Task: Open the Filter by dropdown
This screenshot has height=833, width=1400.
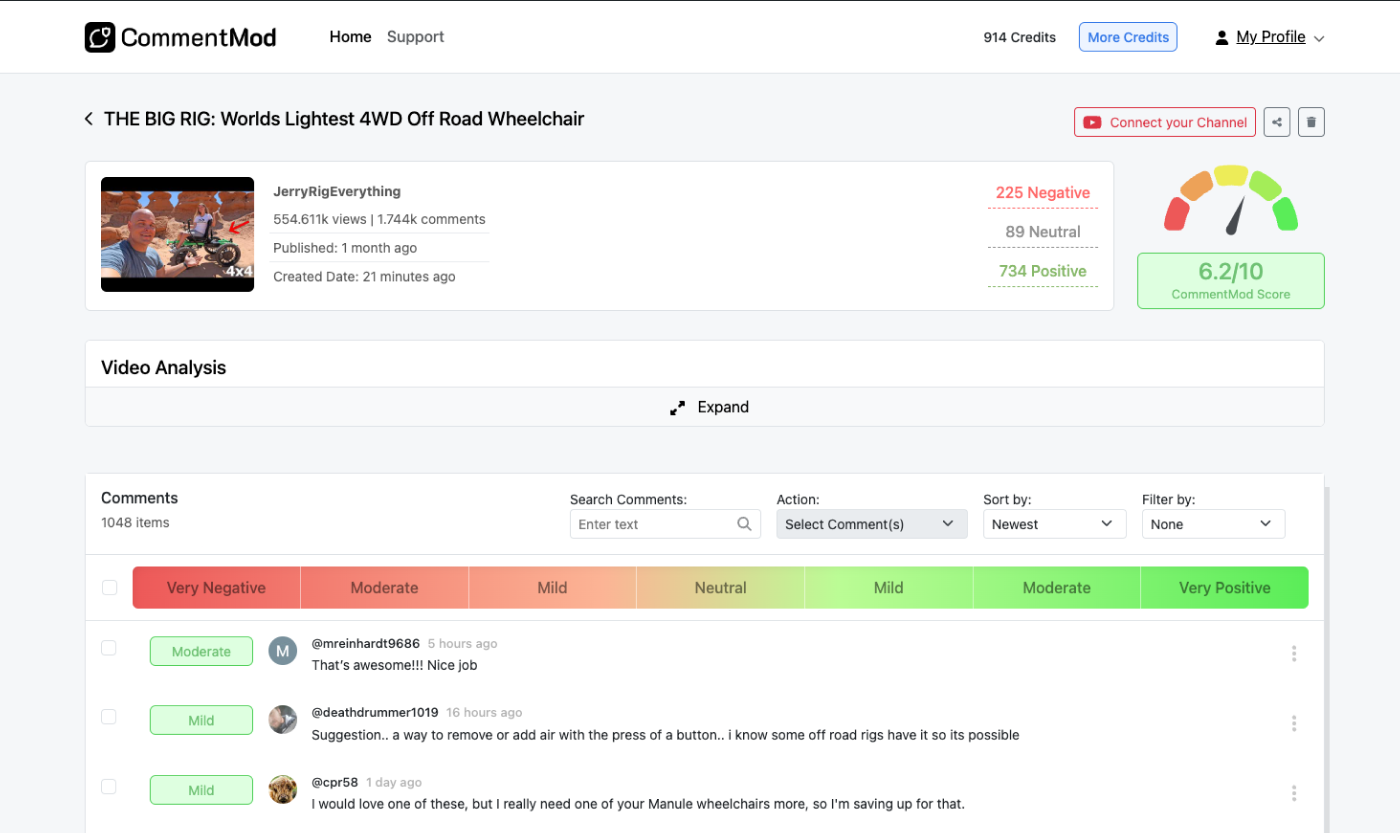Action: pyautogui.click(x=1213, y=524)
